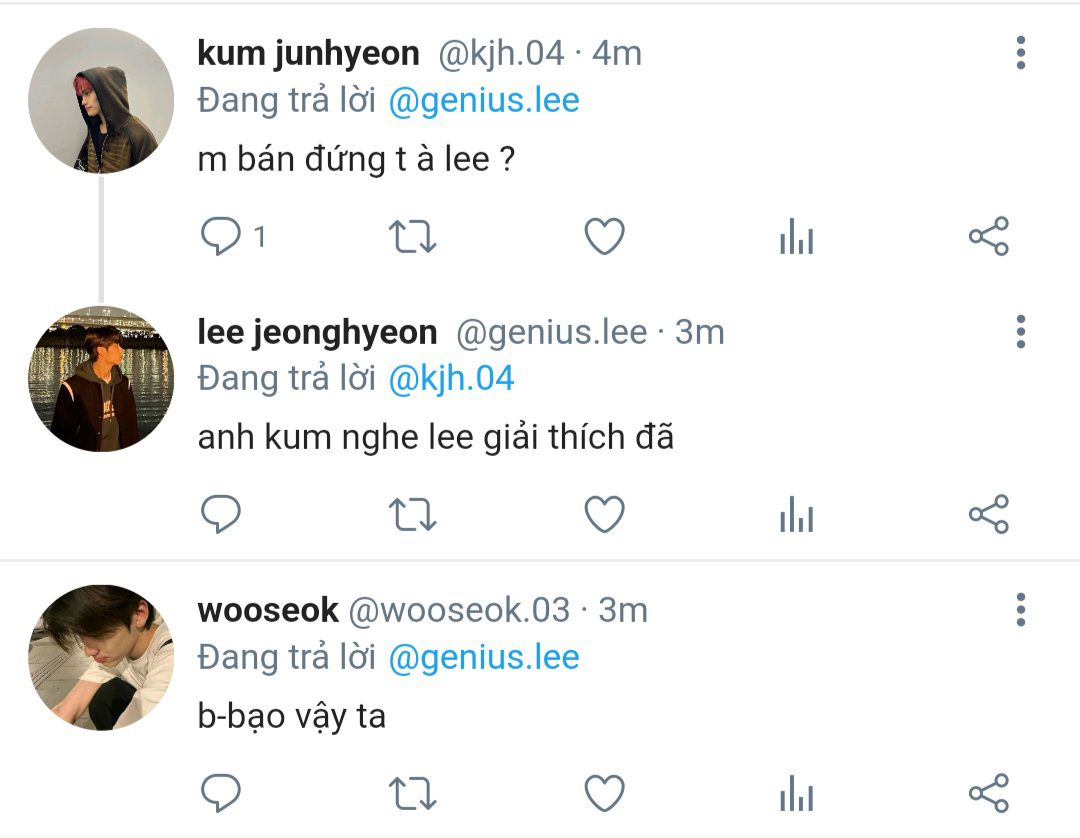The width and height of the screenshot is (1080, 838).
Task: View analytics for wooseok's tweet
Action: [x=797, y=793]
